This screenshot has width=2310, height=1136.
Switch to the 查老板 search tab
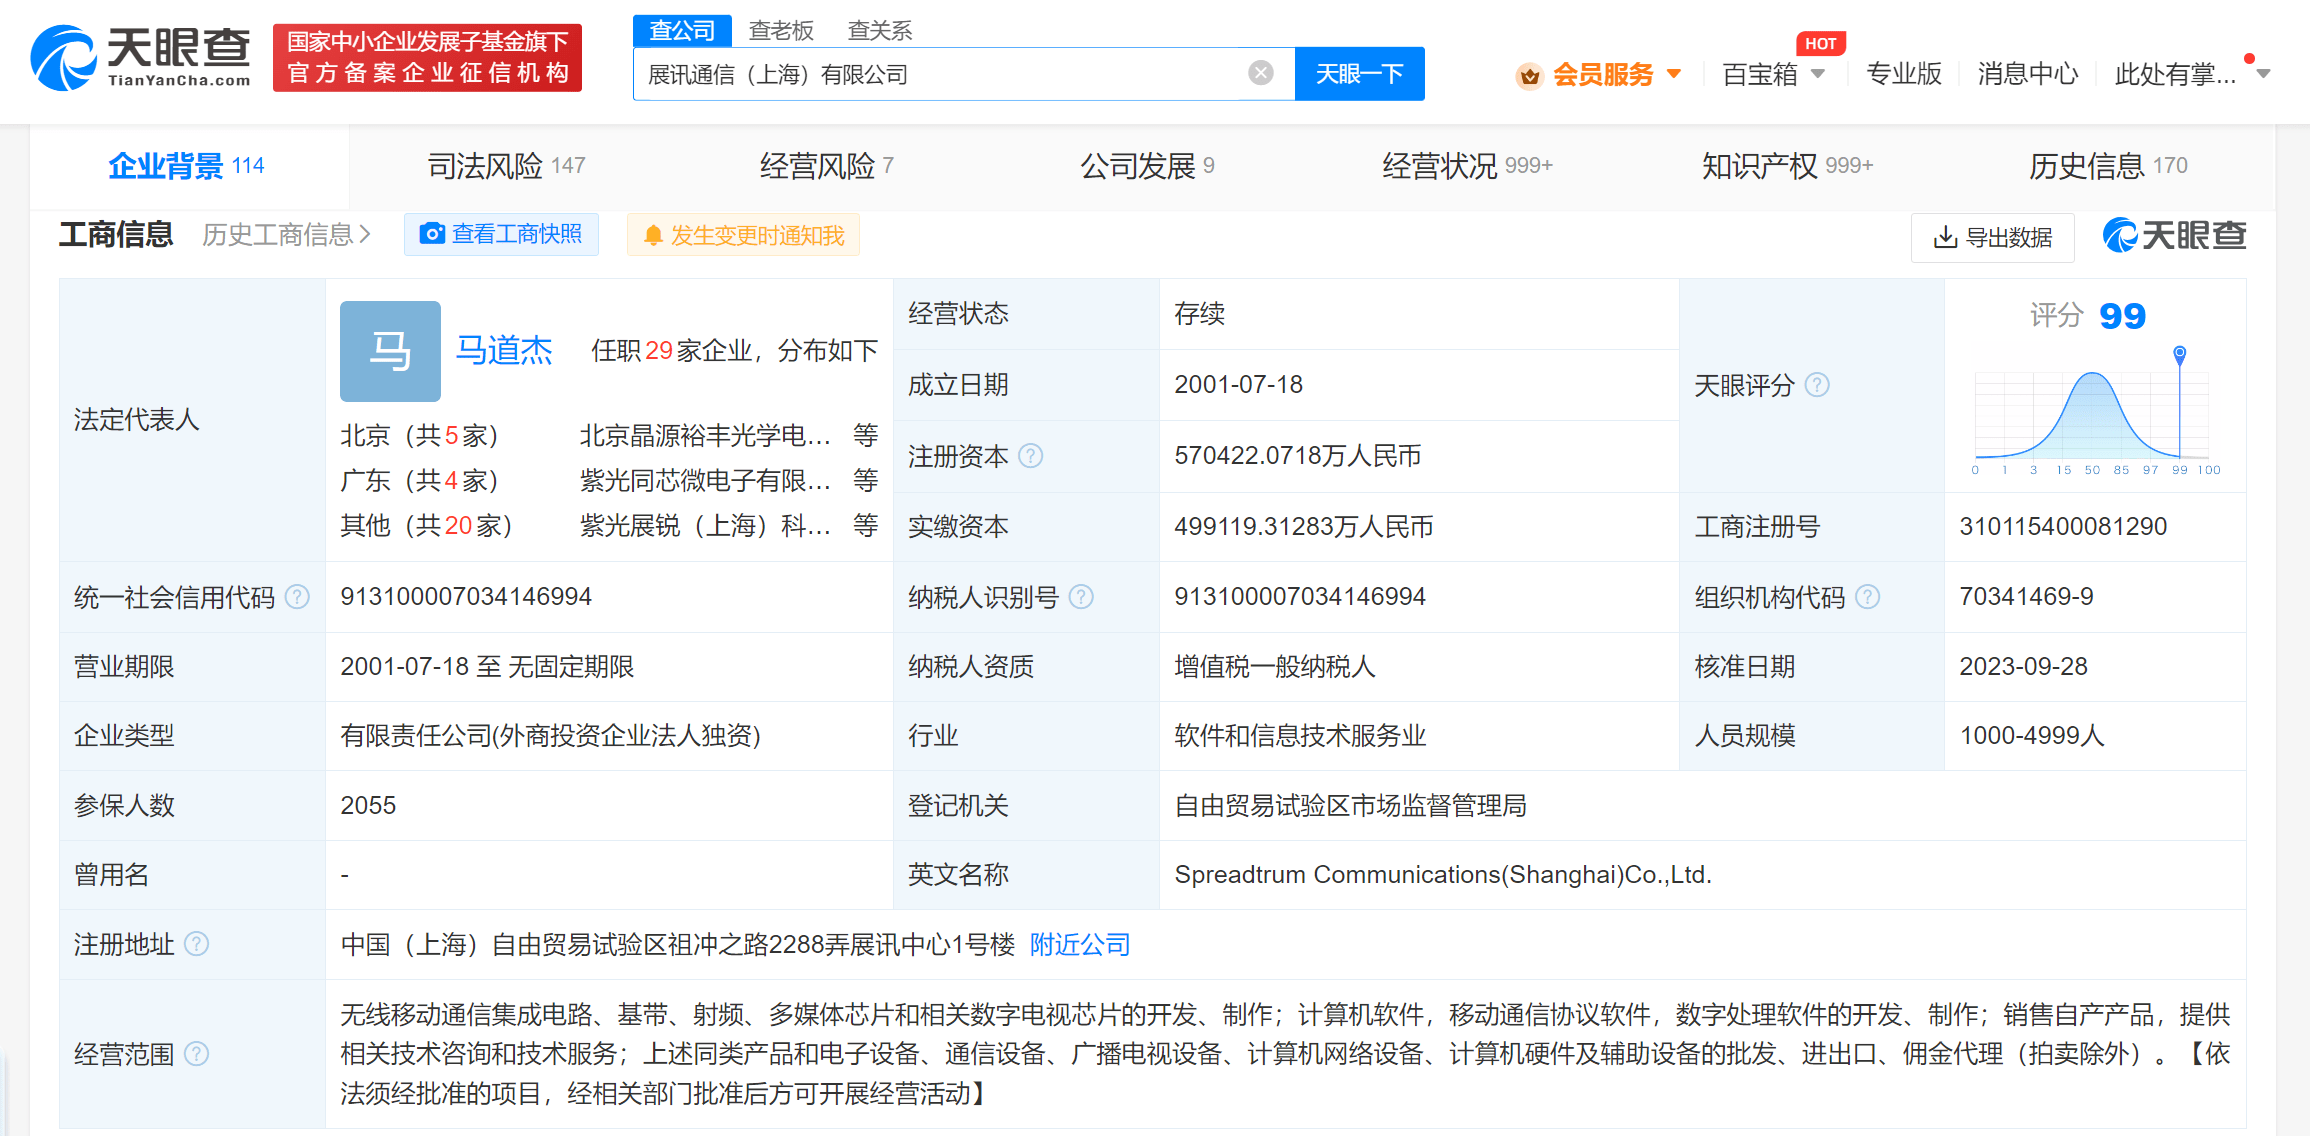[781, 30]
